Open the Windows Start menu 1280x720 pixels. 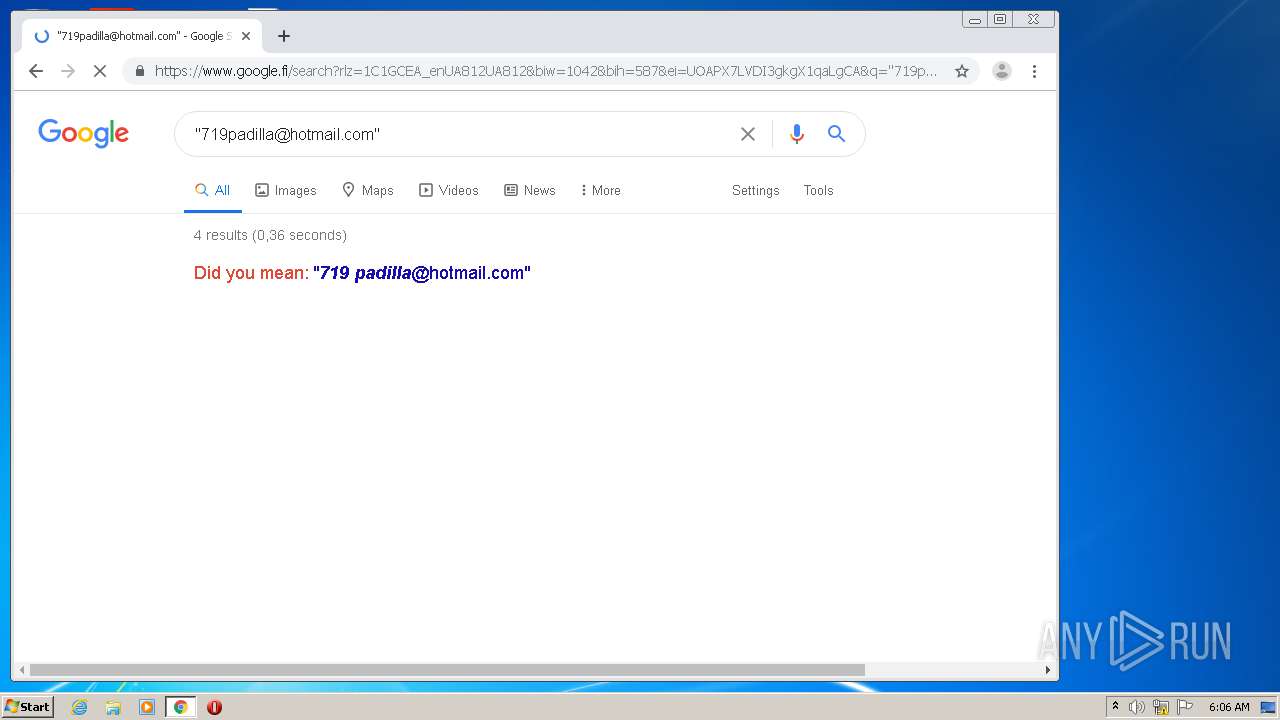coord(27,707)
